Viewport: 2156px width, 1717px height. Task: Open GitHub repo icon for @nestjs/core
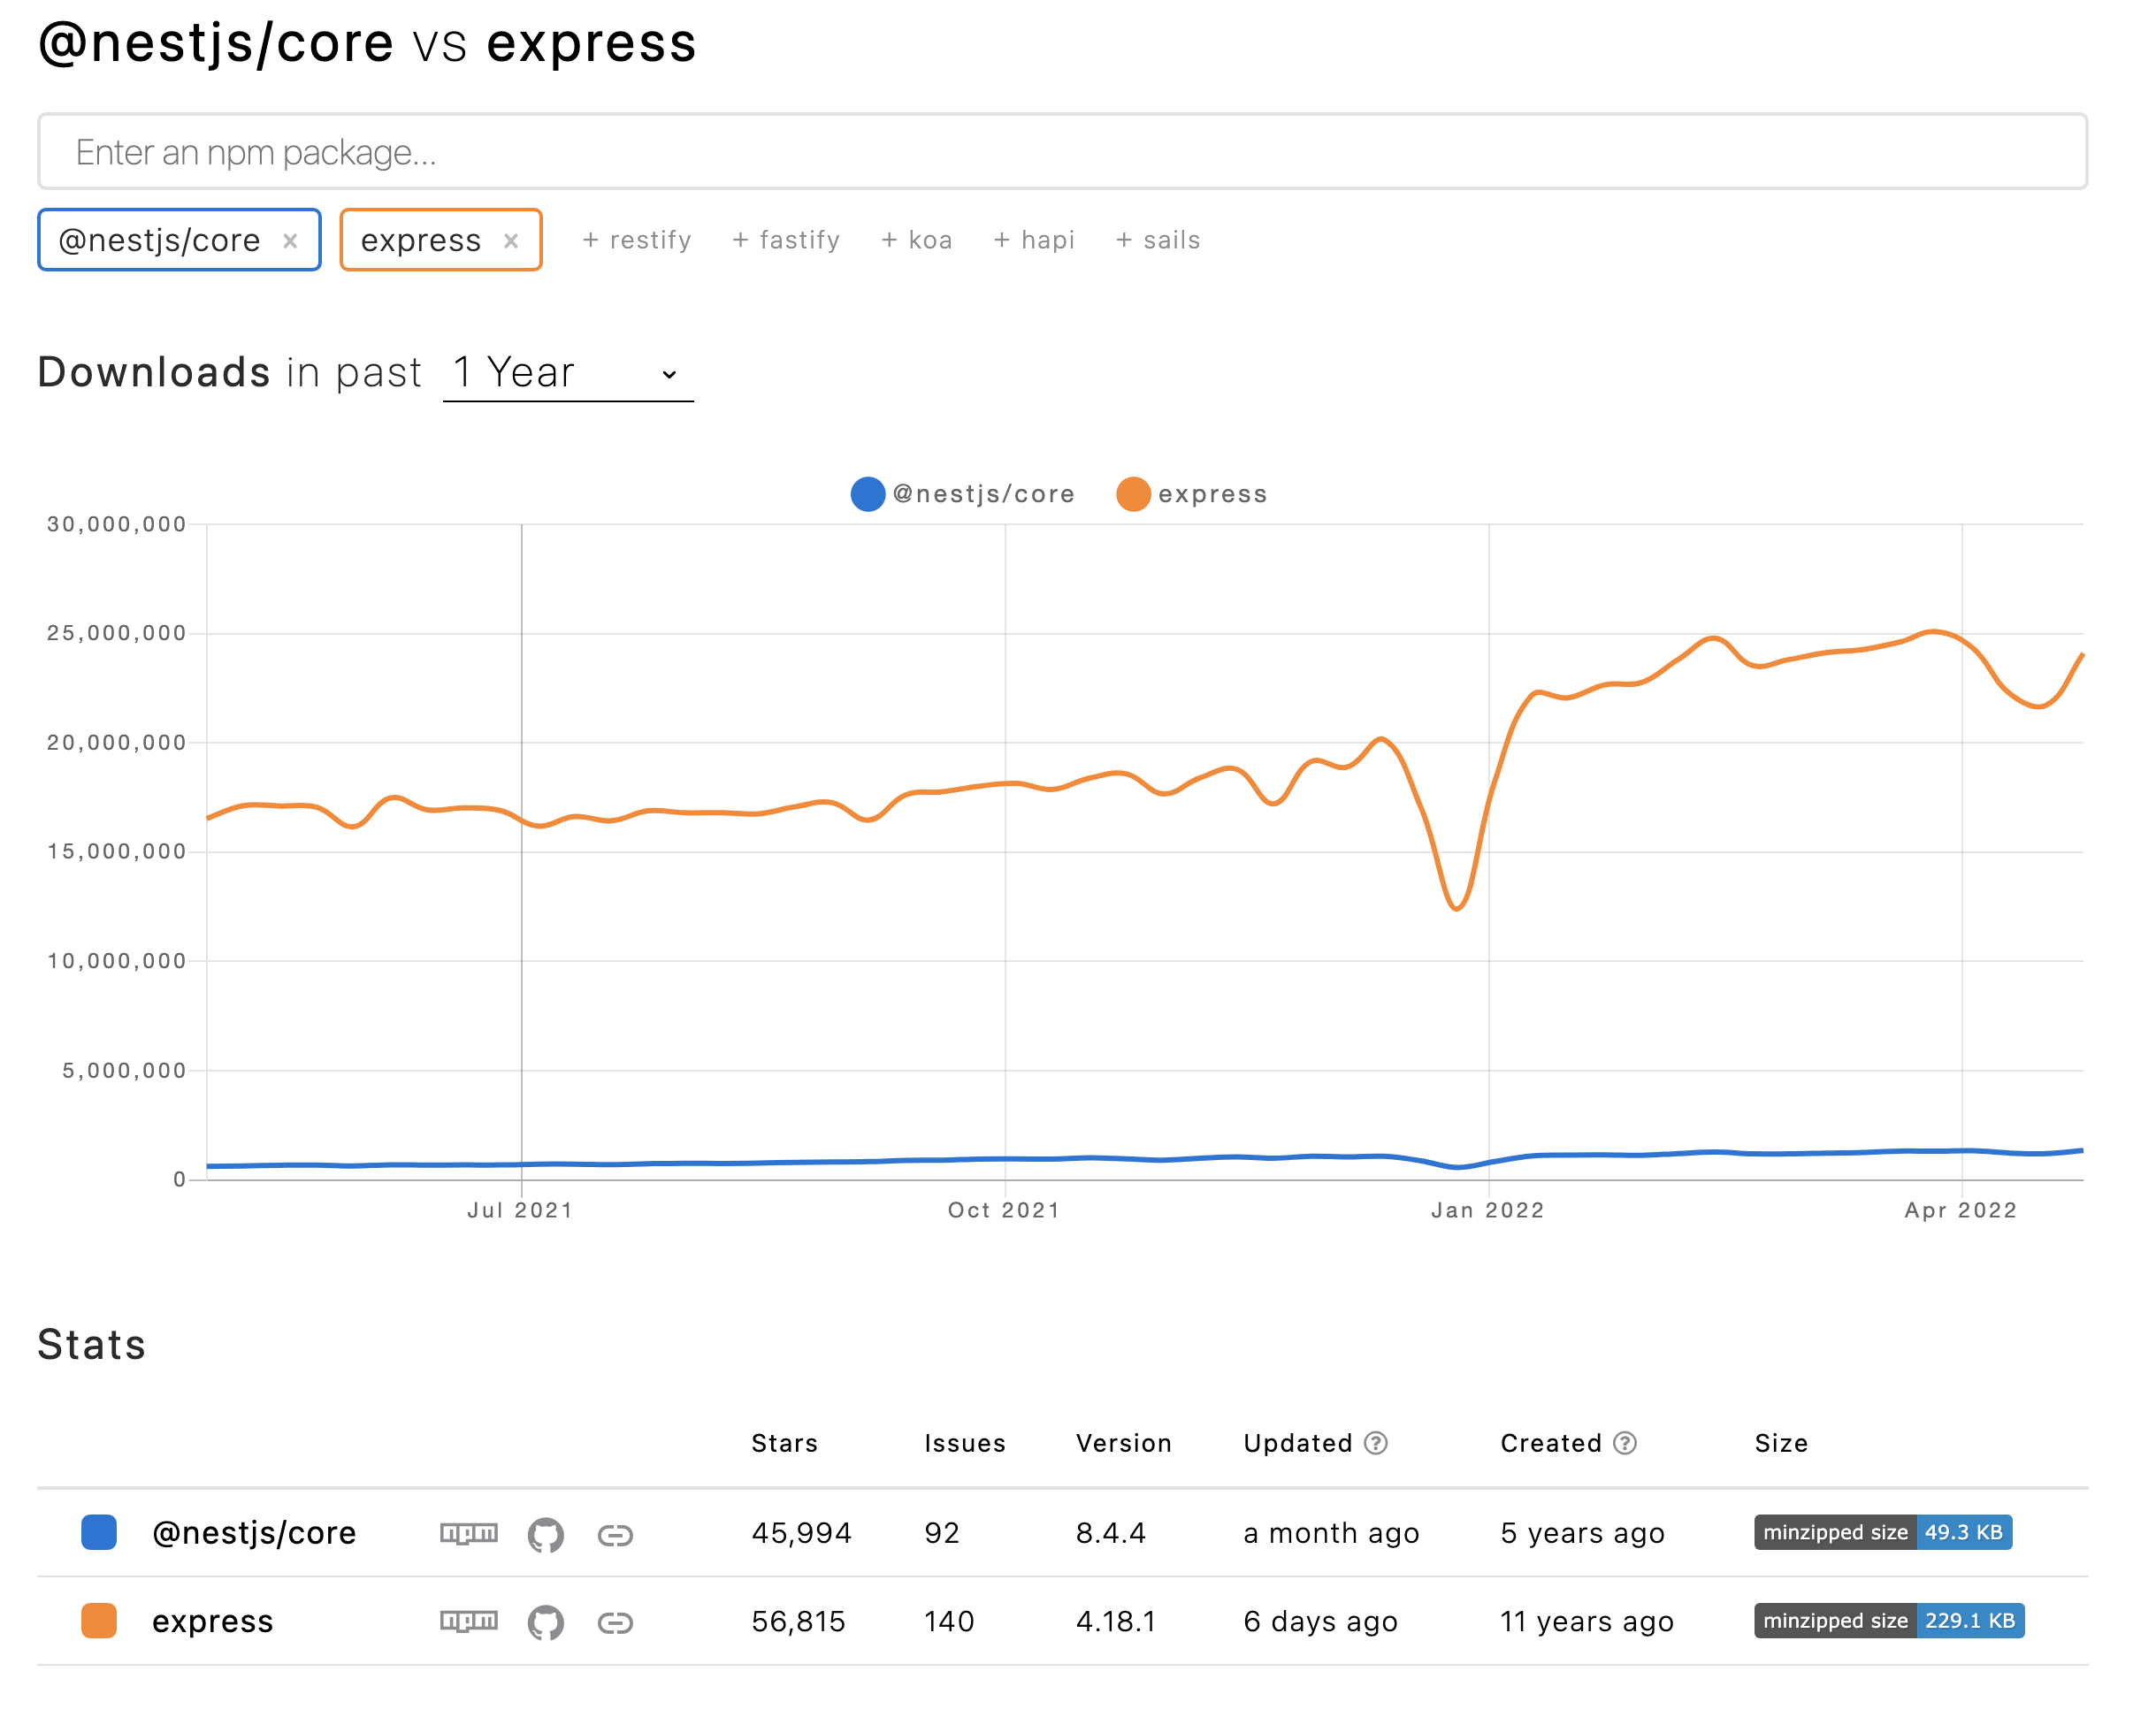pyautogui.click(x=545, y=1534)
